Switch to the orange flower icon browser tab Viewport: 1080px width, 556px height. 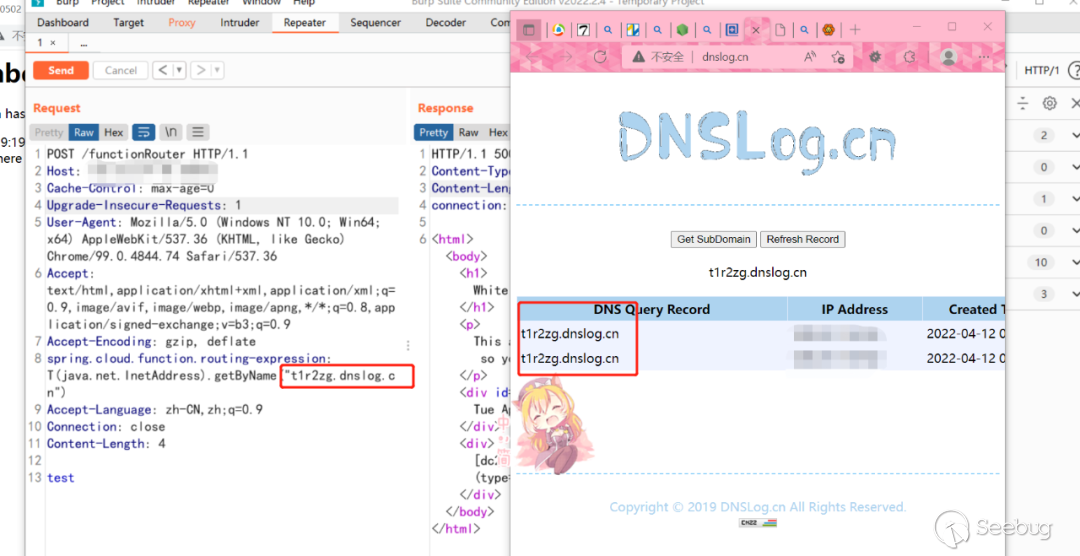coord(829,30)
